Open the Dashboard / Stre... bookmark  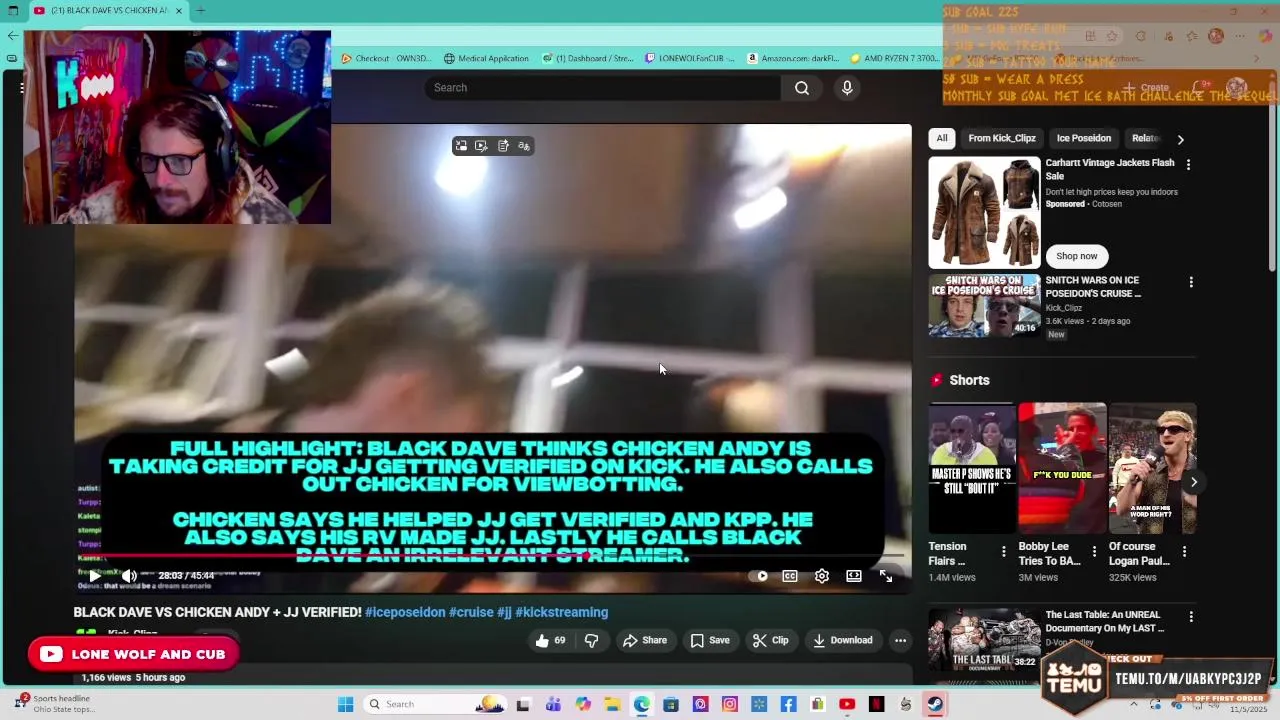tap(588, 58)
